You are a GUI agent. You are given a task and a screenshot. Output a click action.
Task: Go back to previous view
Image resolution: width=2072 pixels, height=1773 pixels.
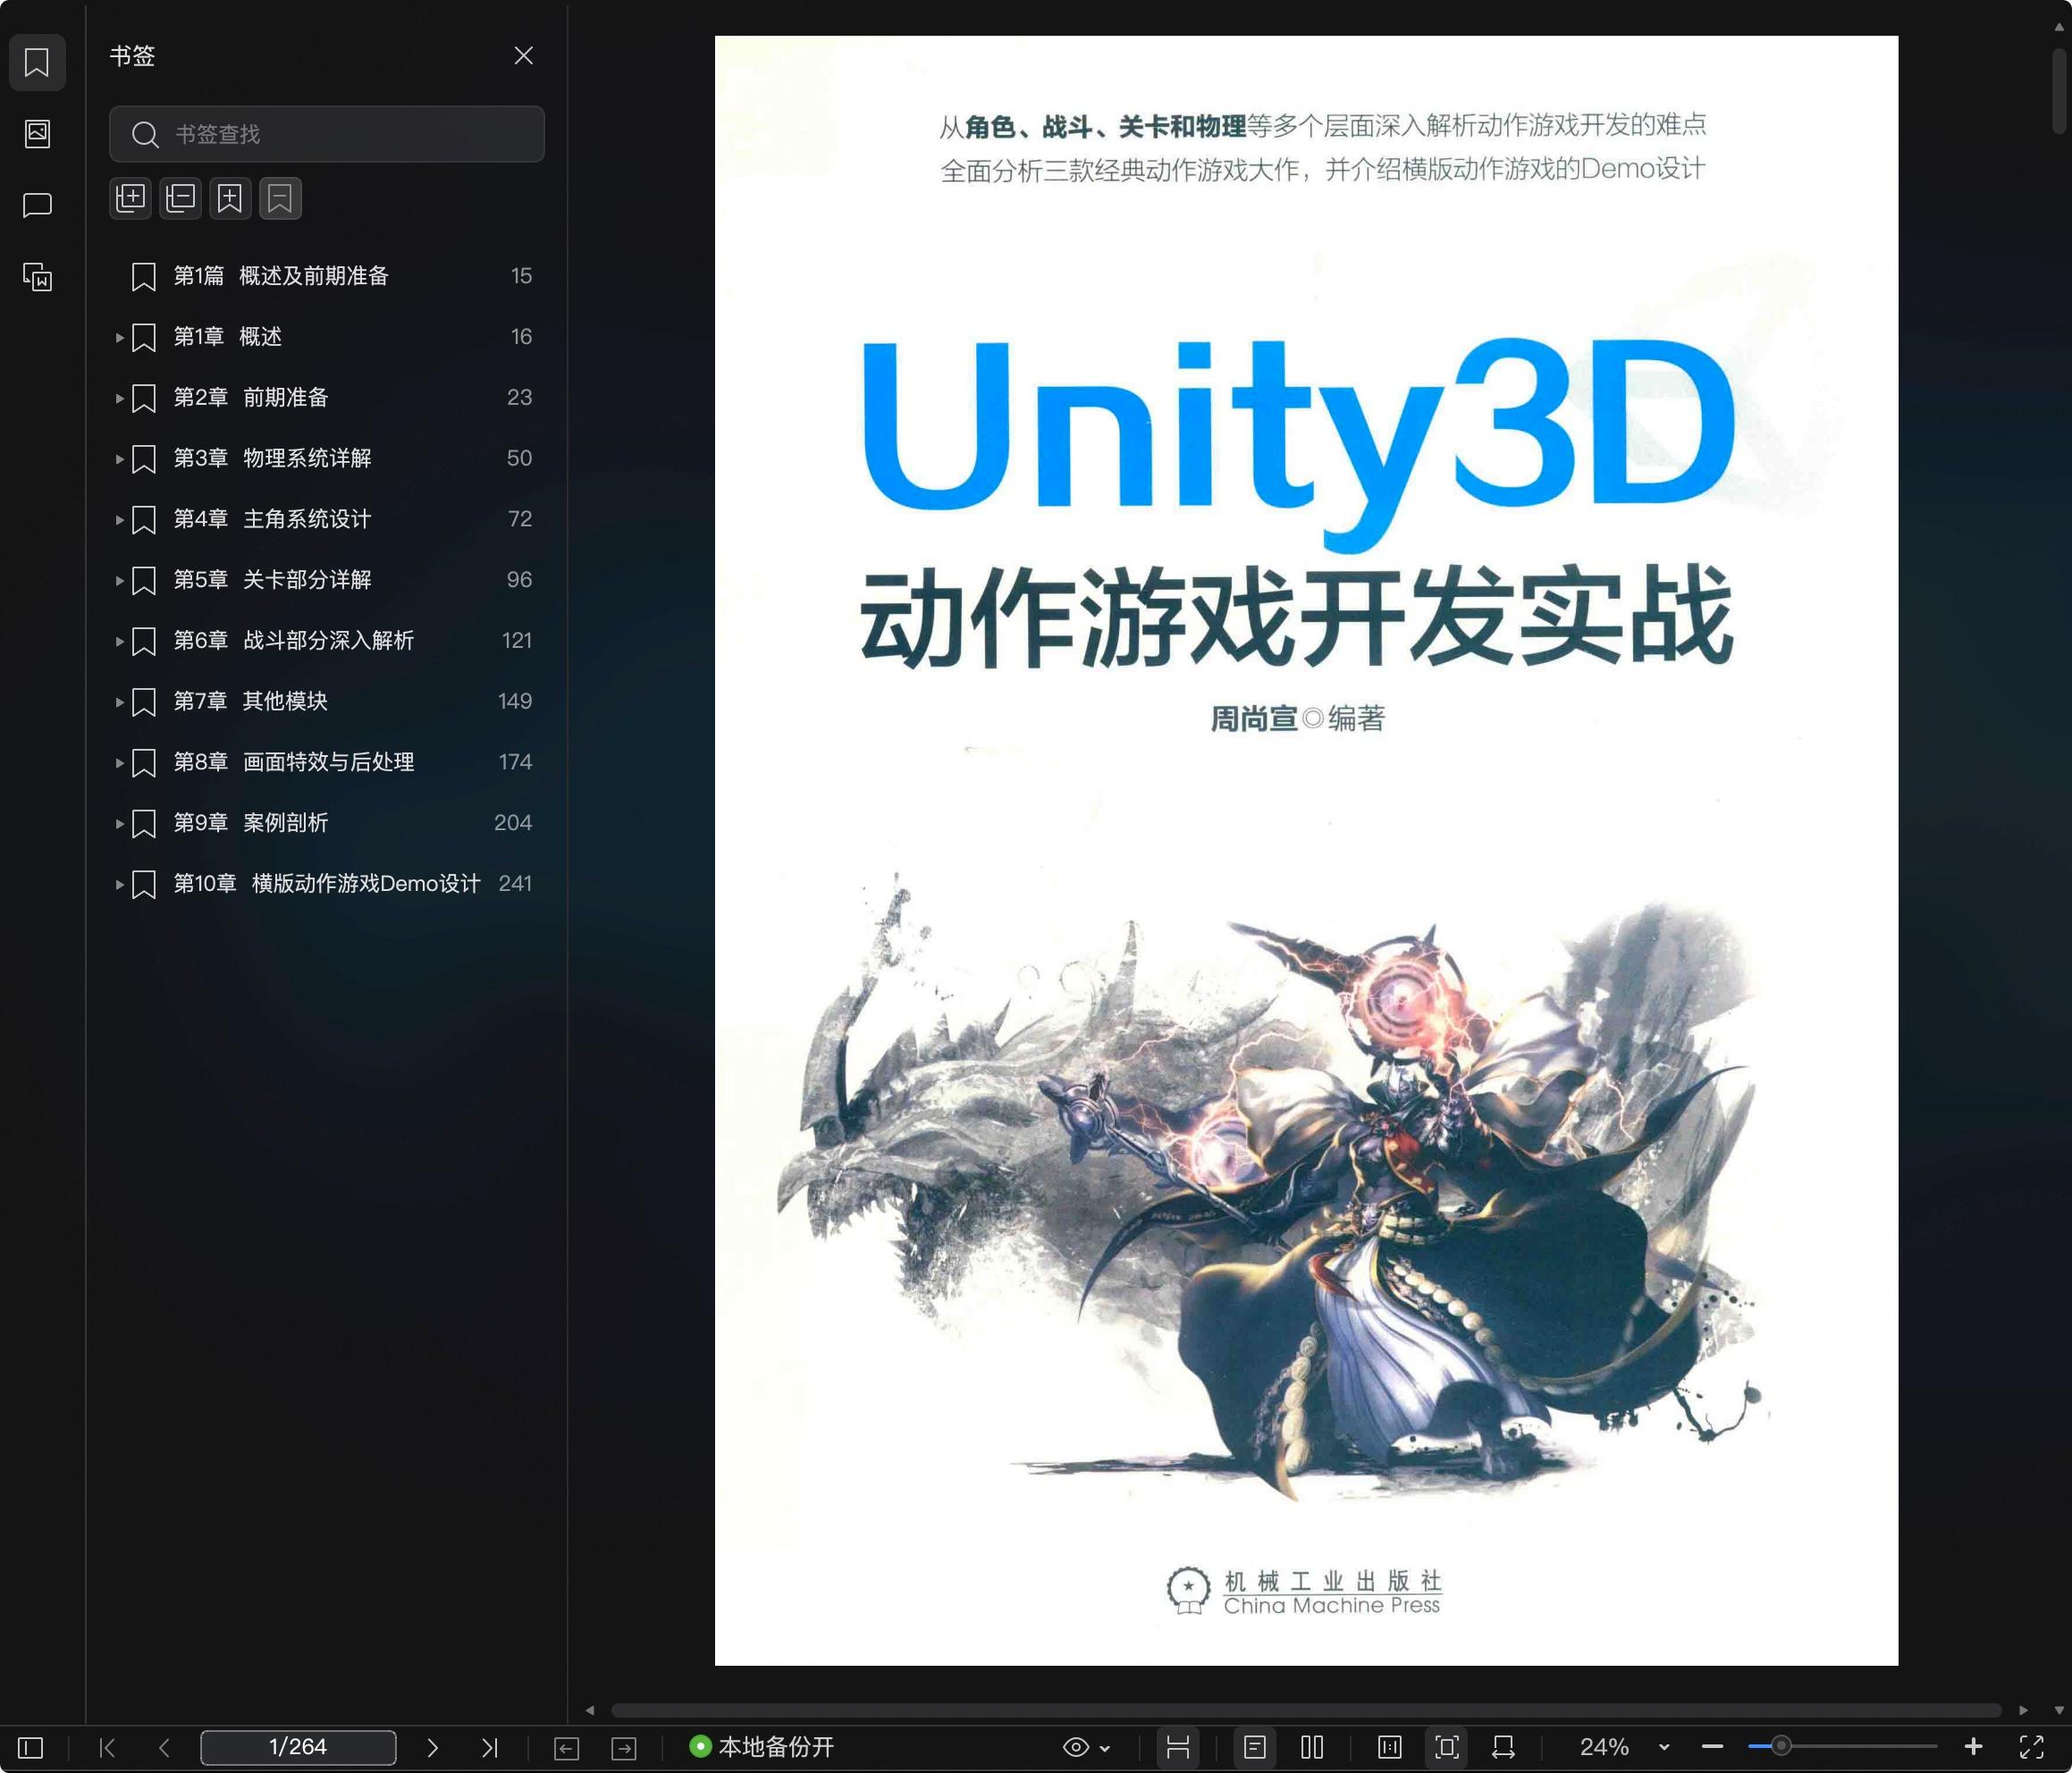(567, 1748)
